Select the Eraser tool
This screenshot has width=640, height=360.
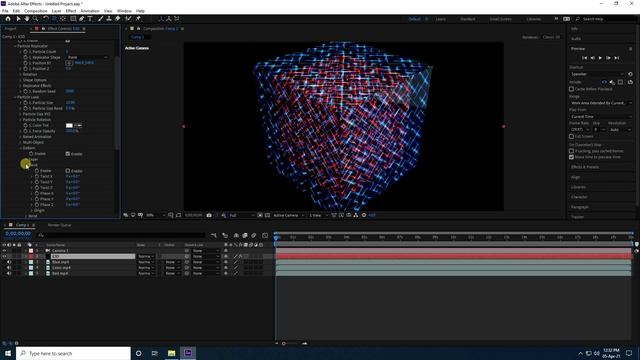point(118,19)
